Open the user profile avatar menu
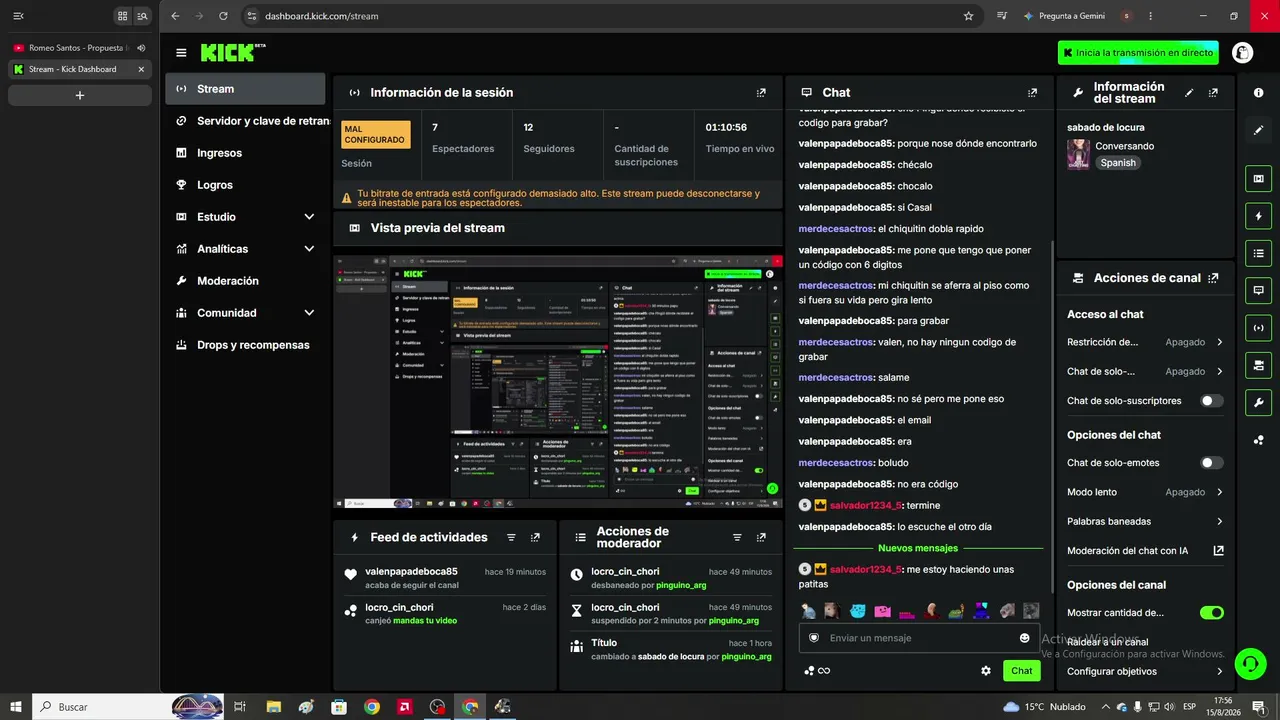This screenshot has width=1280, height=720. point(1243,52)
